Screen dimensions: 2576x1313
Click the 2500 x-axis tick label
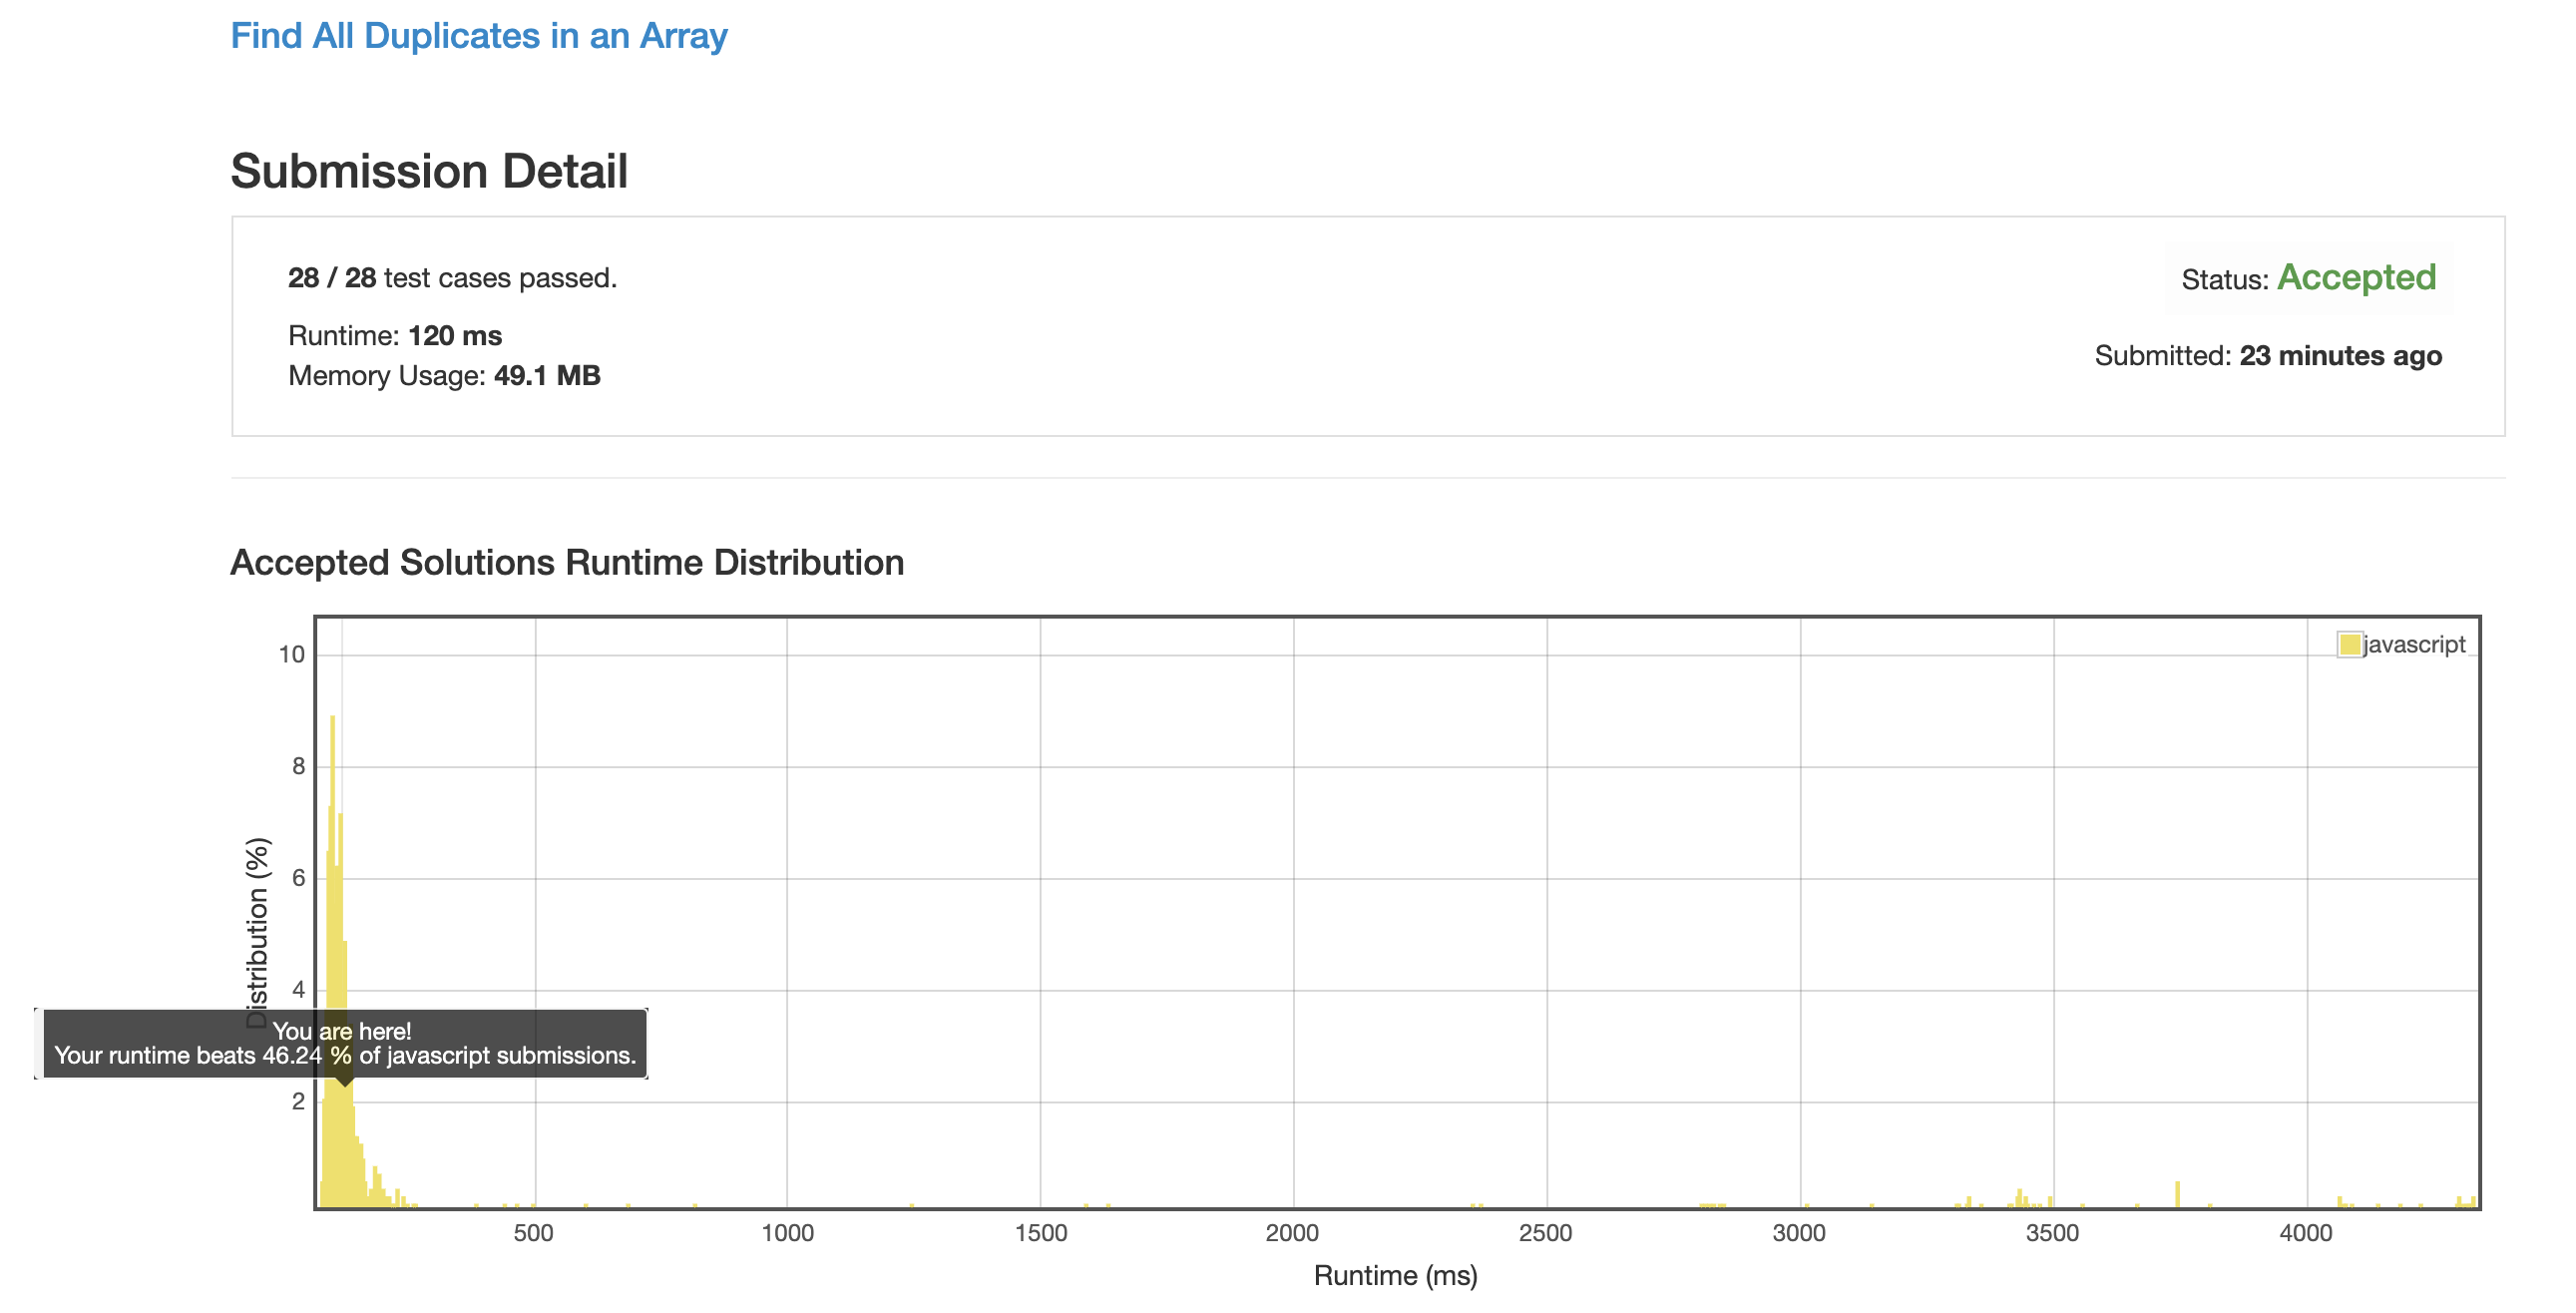click(x=1546, y=1233)
